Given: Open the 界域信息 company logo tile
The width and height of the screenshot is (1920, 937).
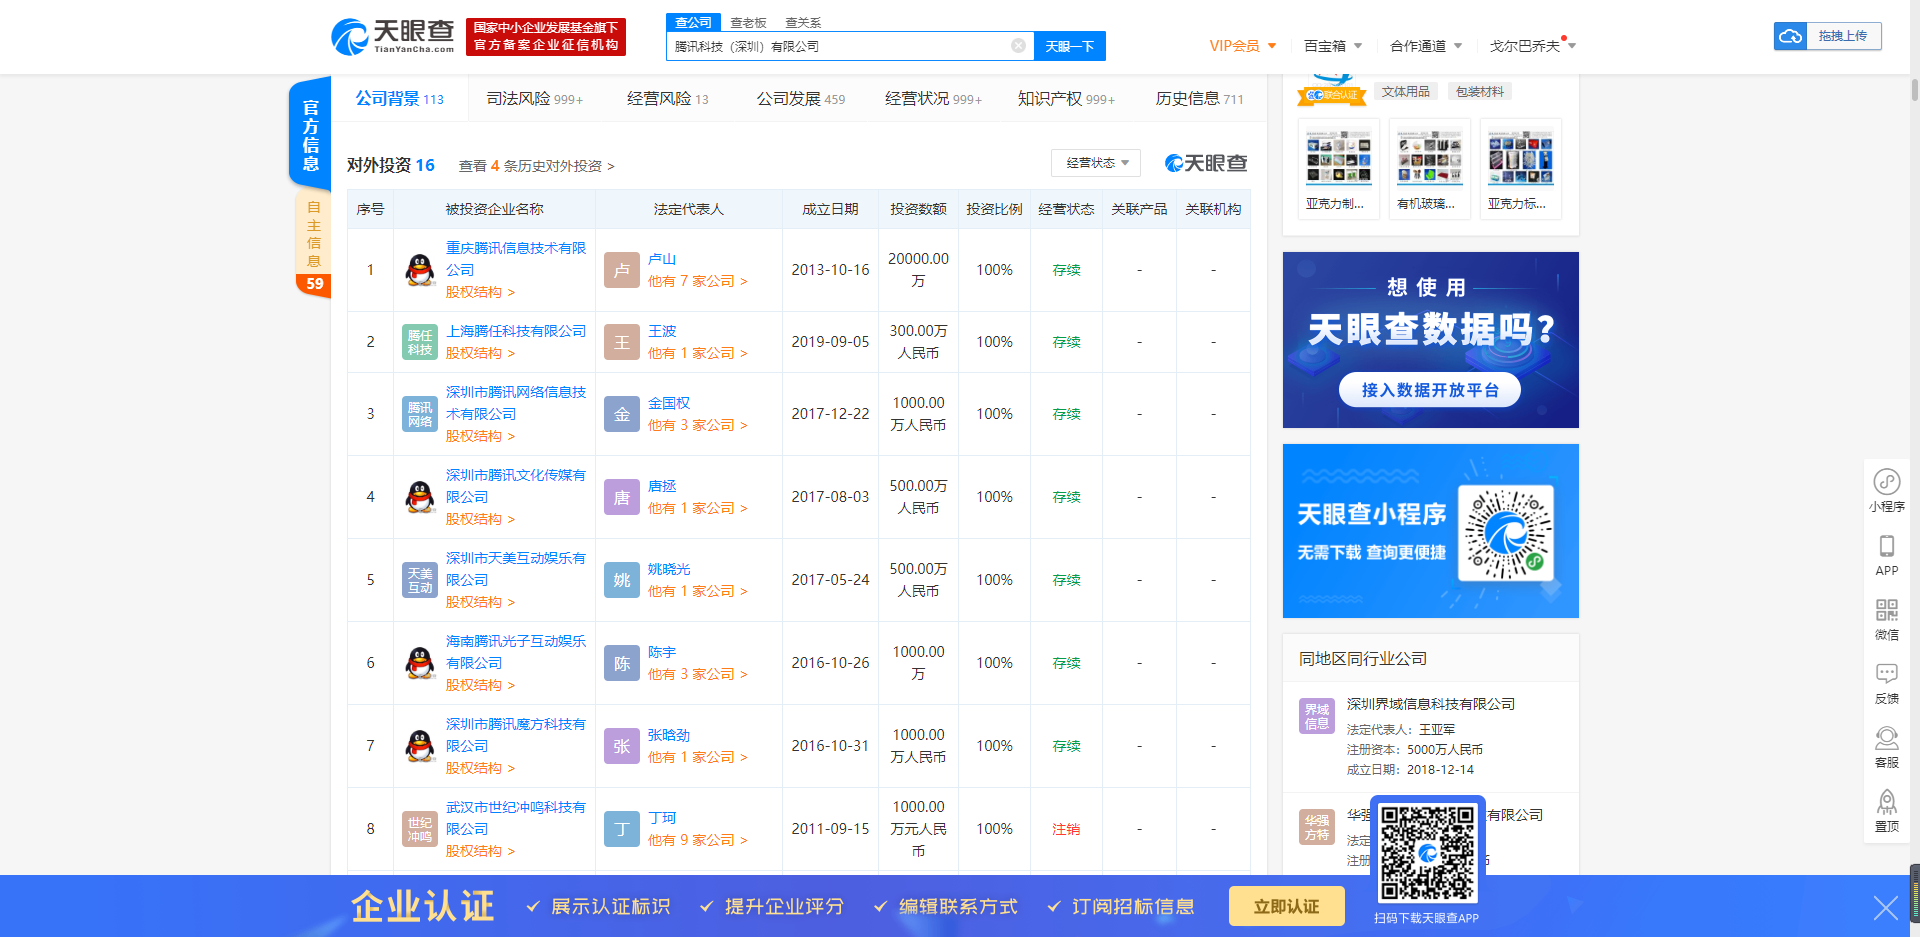Looking at the screenshot, I should click(1316, 716).
